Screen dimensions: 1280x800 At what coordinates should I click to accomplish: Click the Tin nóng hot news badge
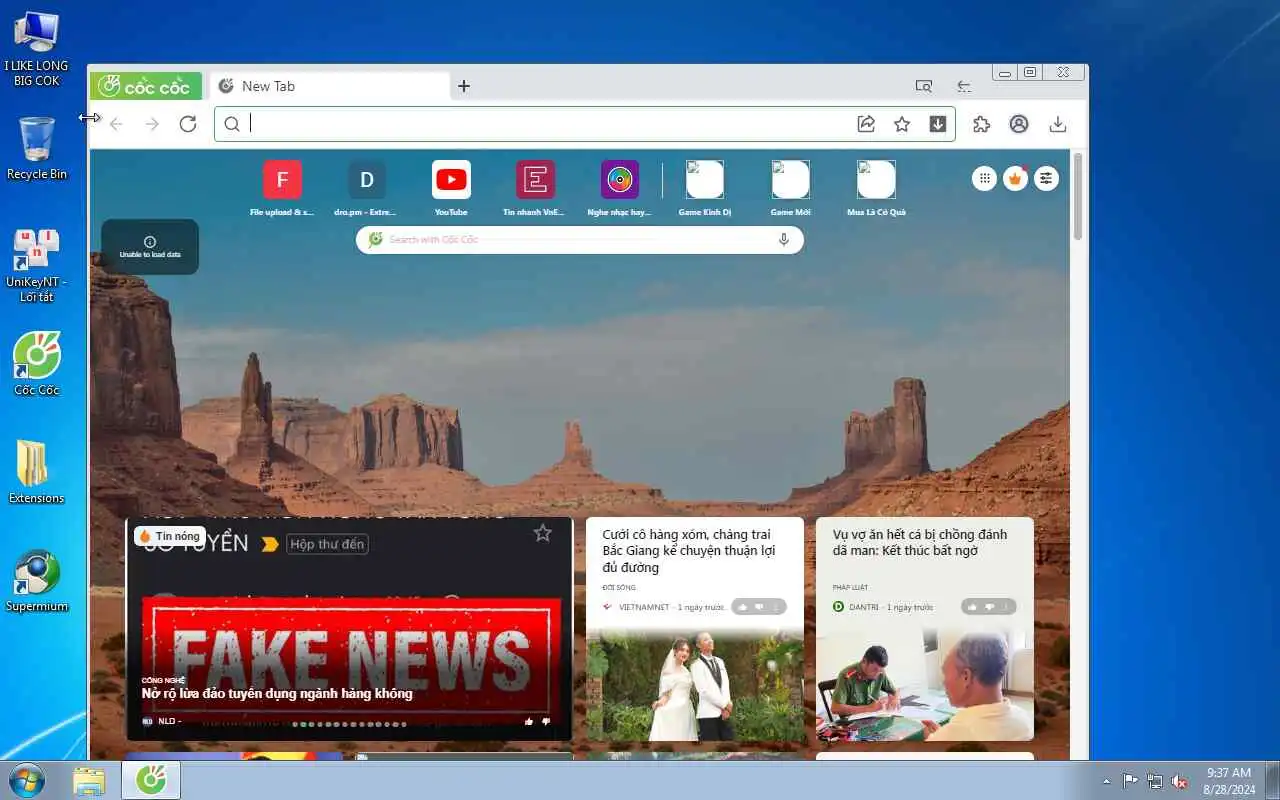170,536
